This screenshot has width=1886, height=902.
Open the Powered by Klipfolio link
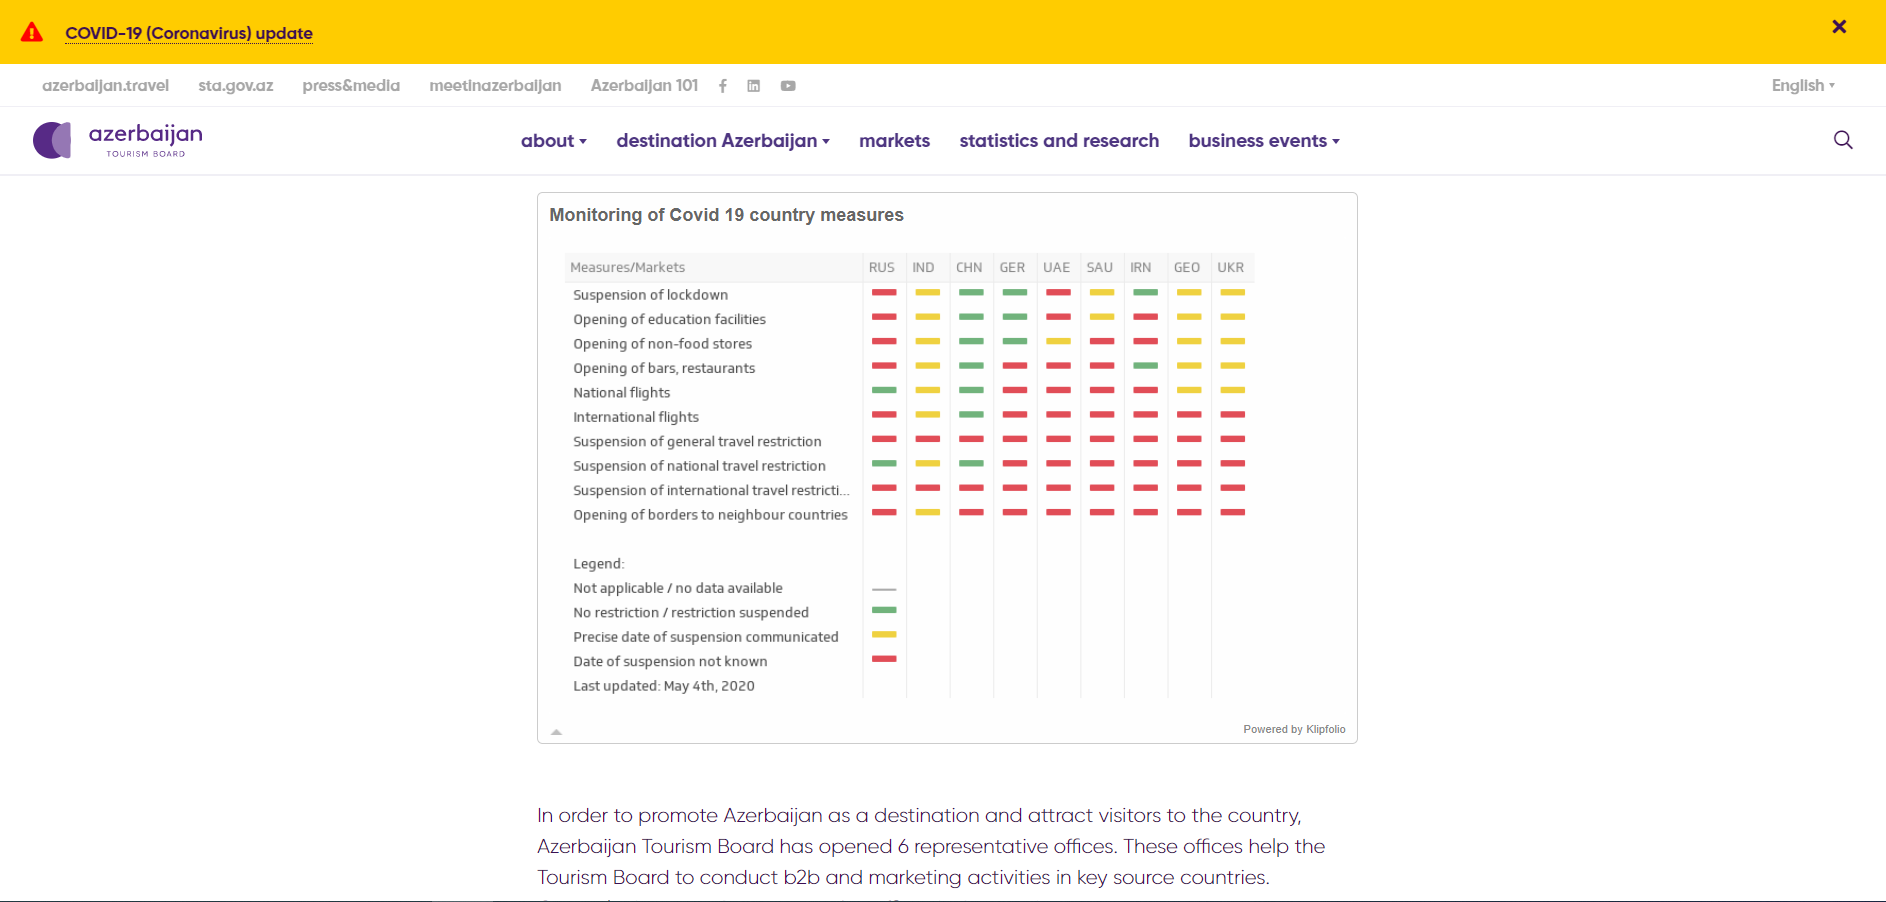coord(1294,729)
